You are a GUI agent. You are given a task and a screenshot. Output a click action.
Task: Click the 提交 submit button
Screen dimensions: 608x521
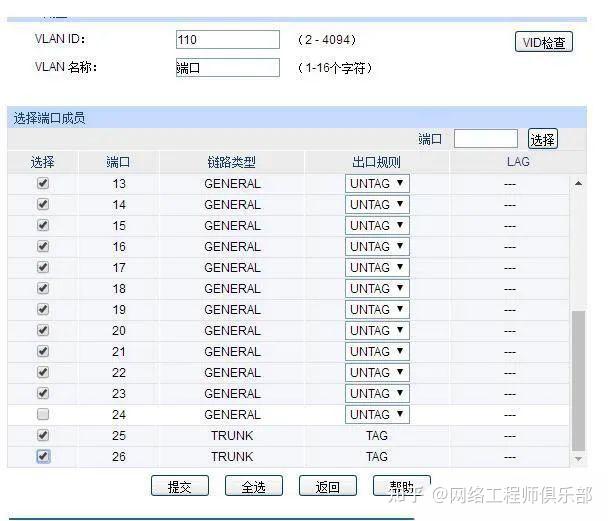179,487
